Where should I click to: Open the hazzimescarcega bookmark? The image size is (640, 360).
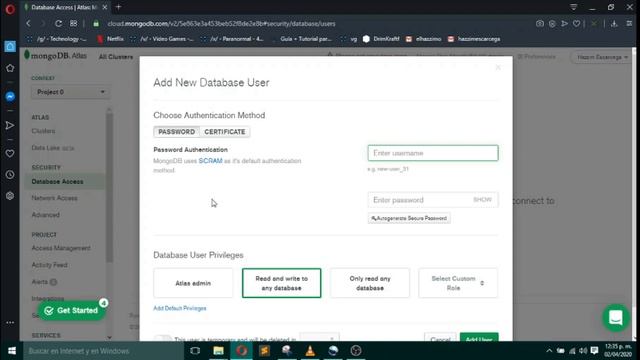(473, 39)
